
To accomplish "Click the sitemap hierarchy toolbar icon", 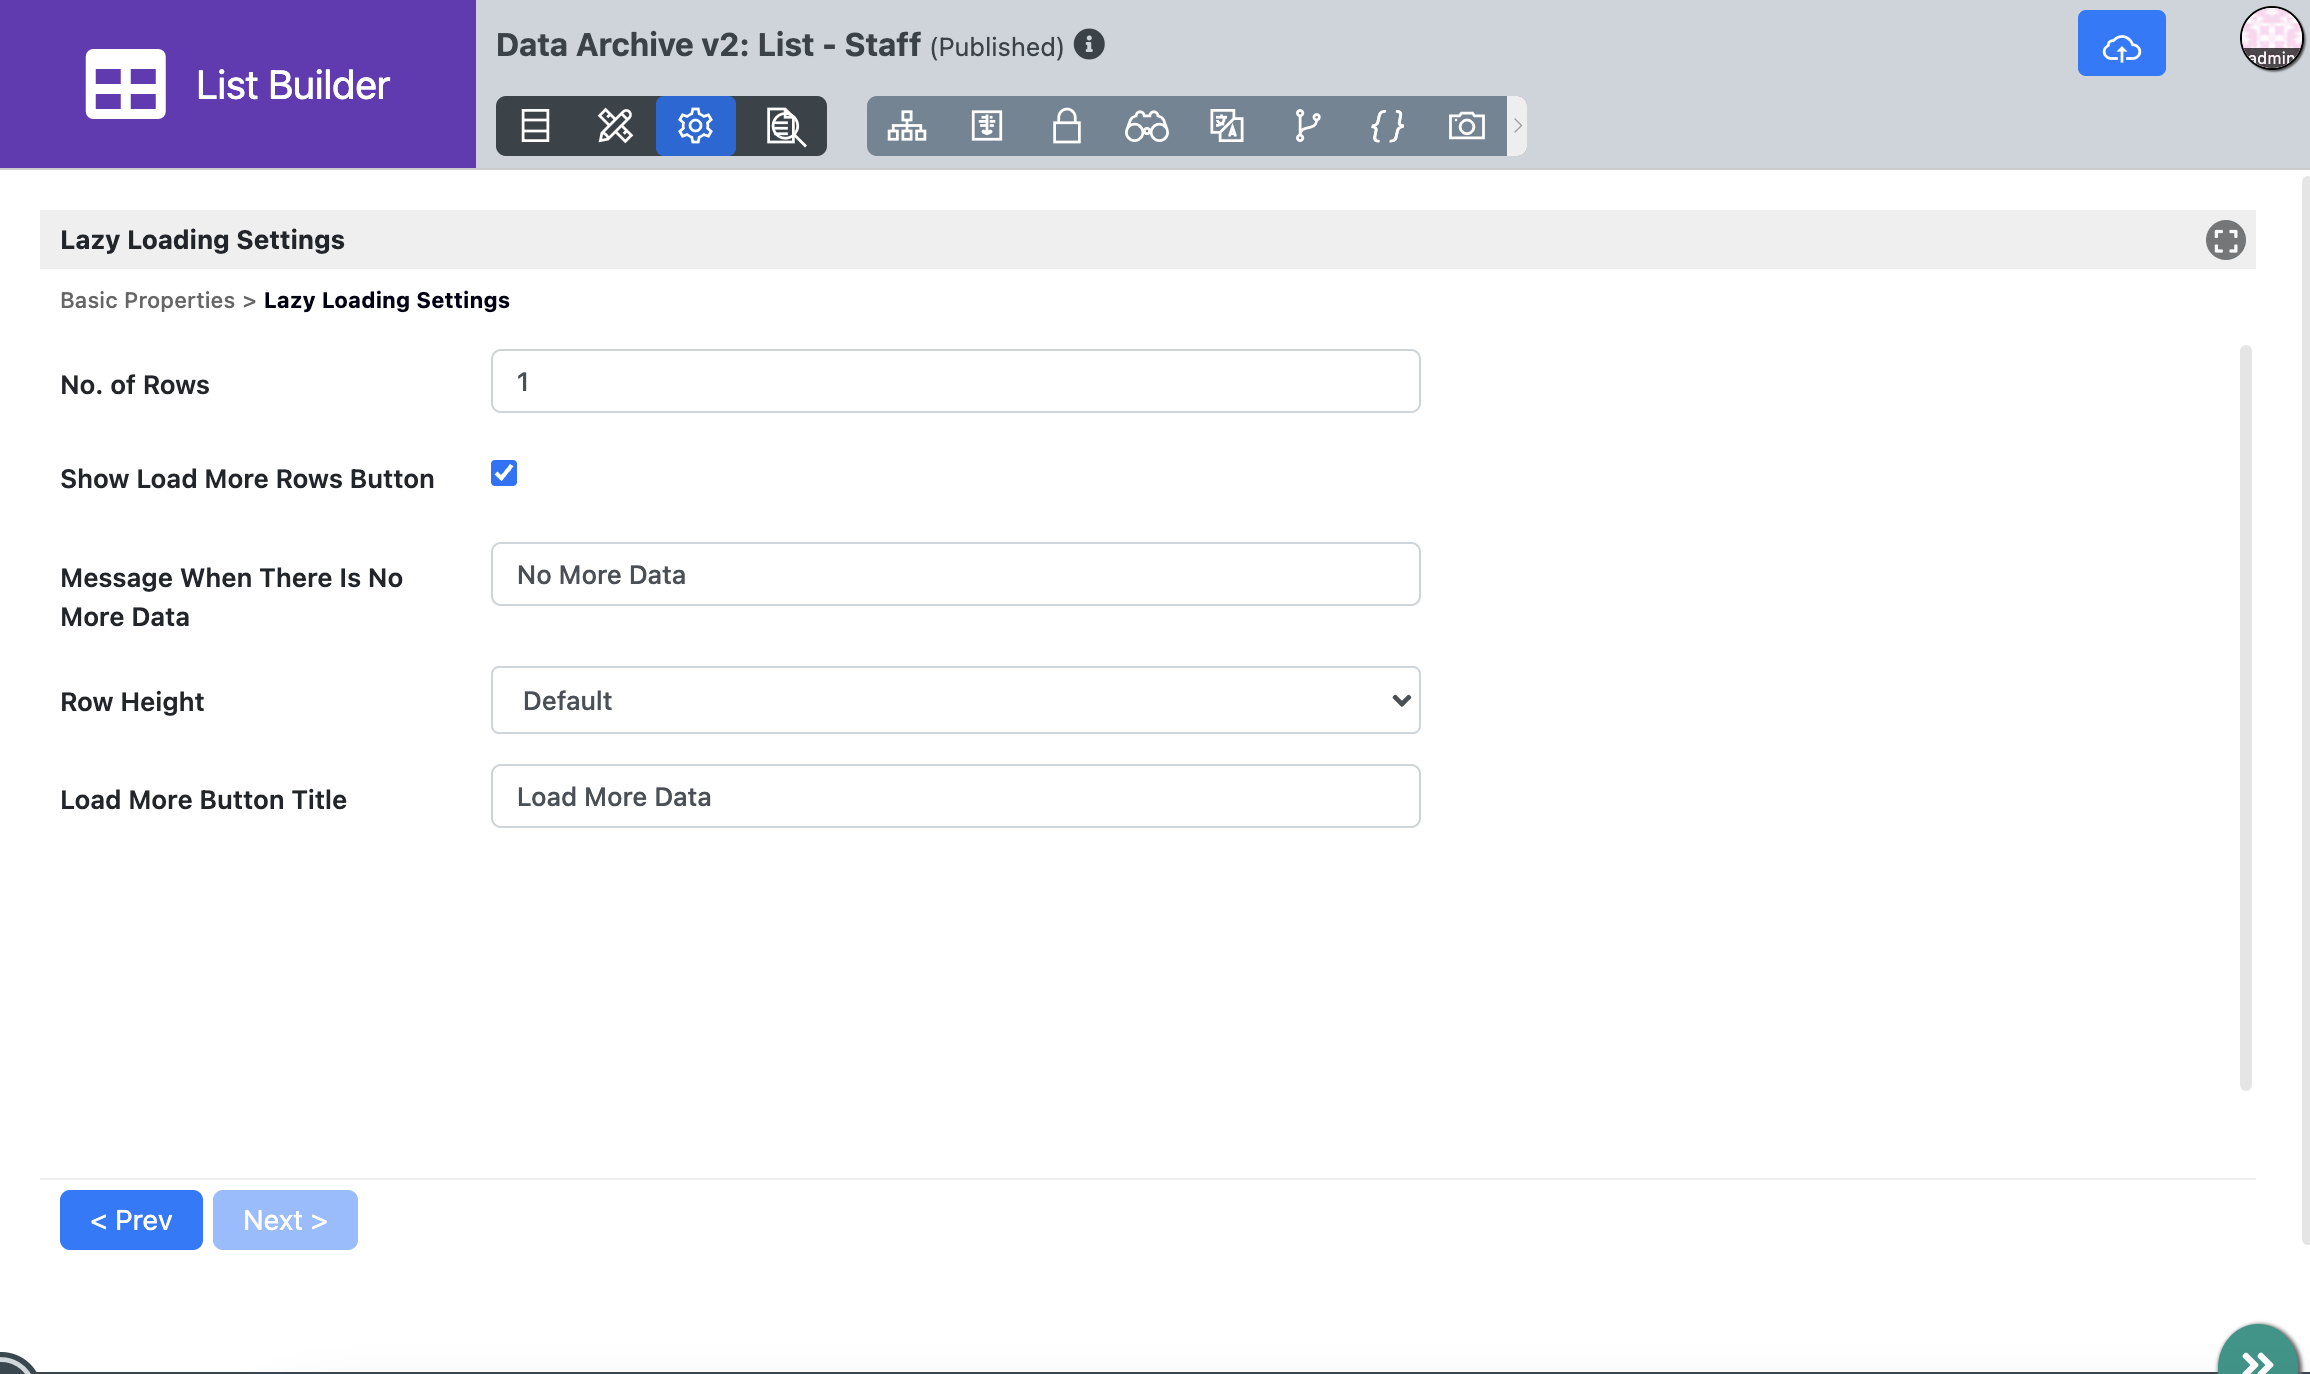I will click(907, 126).
